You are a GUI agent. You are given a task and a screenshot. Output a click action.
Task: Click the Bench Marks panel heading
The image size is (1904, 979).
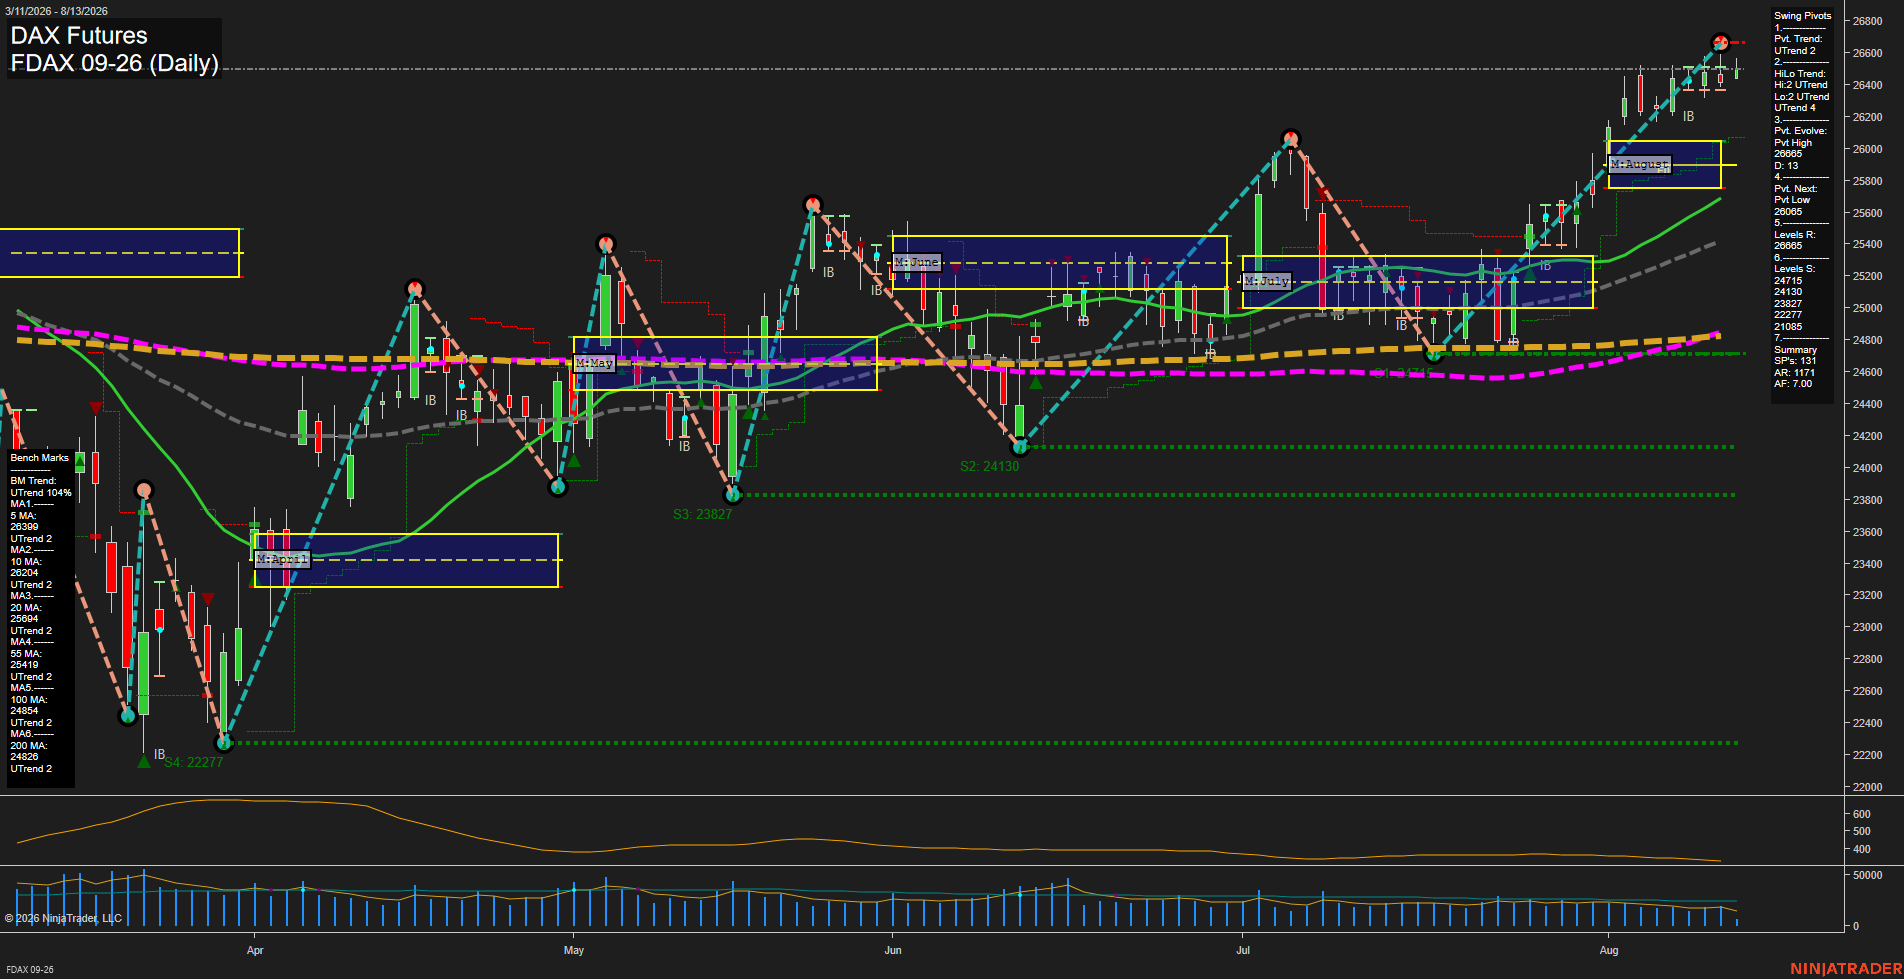pyautogui.click(x=40, y=458)
